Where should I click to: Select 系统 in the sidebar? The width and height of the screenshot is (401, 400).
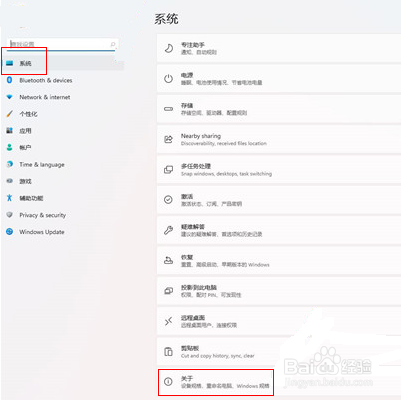(x=64, y=63)
